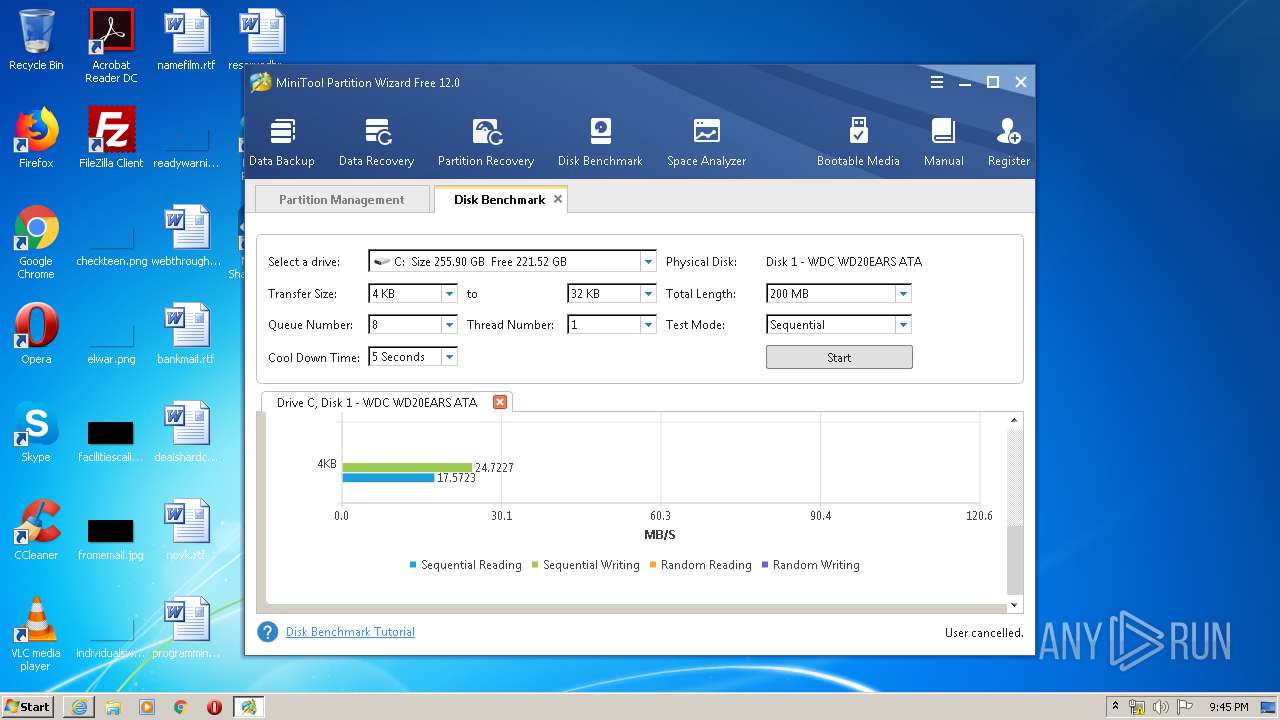
Task: Open Transfer Size 4 KB dropdown
Action: pyautogui.click(x=448, y=294)
